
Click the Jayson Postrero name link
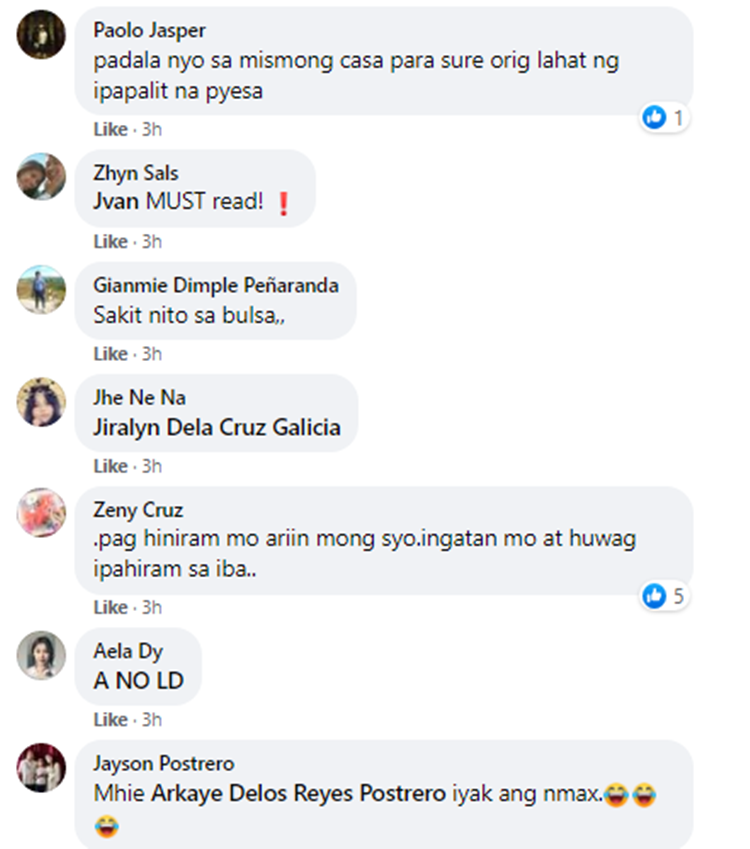[164, 763]
